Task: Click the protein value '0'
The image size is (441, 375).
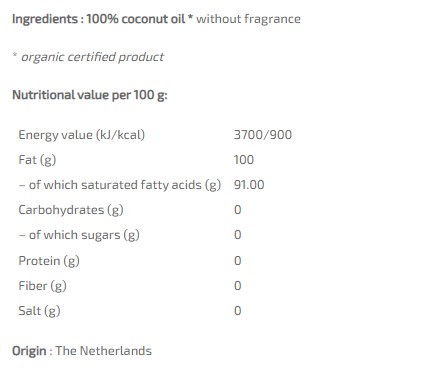Action: click(x=238, y=261)
